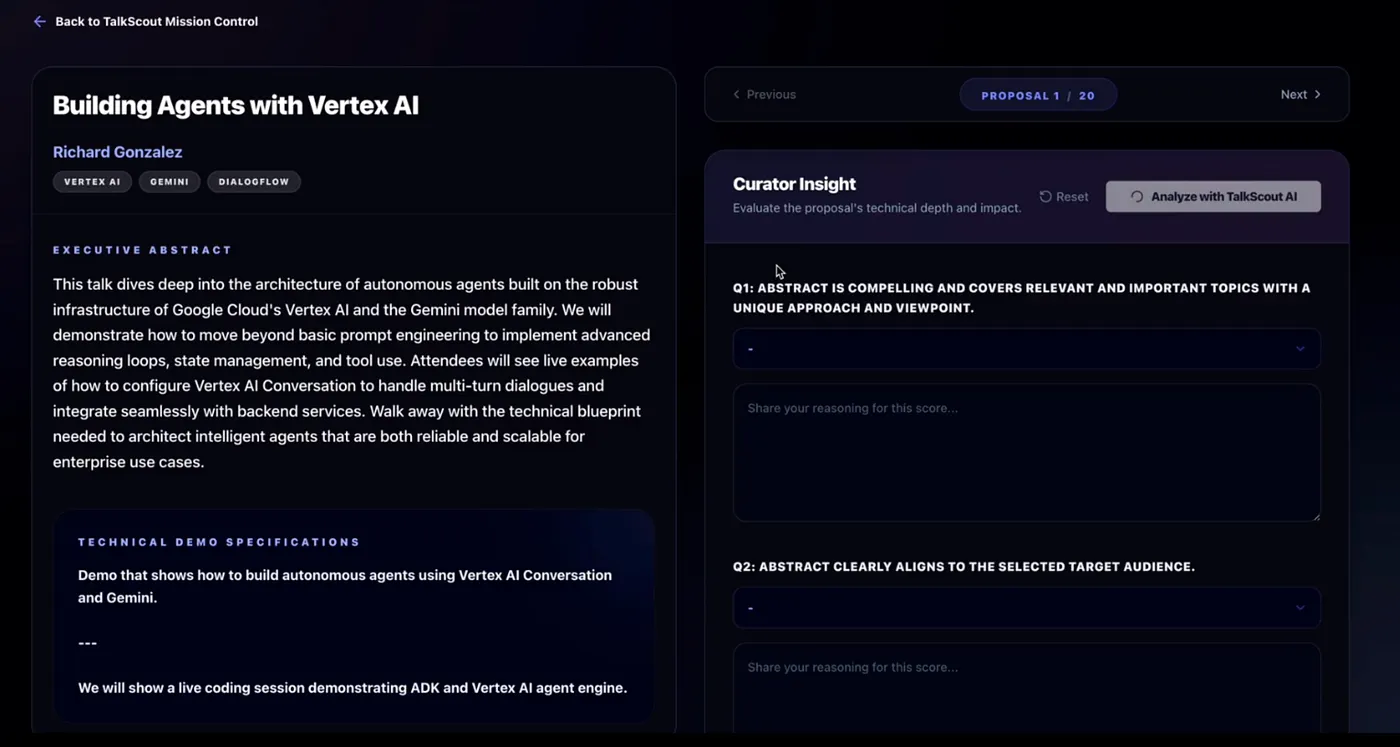Click Analyze with TalkScout AI button
Viewport: 1400px width, 747px height.
(1213, 196)
